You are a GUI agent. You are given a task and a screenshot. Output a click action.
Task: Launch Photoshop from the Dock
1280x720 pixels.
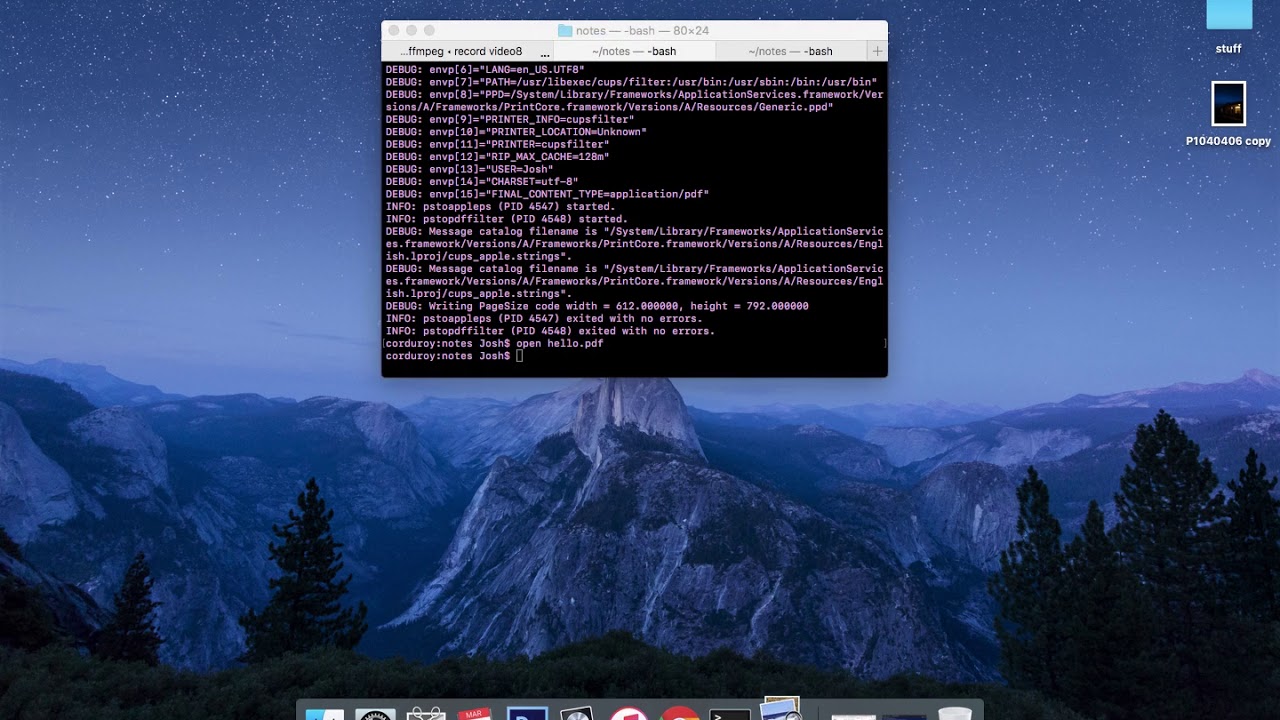526,713
